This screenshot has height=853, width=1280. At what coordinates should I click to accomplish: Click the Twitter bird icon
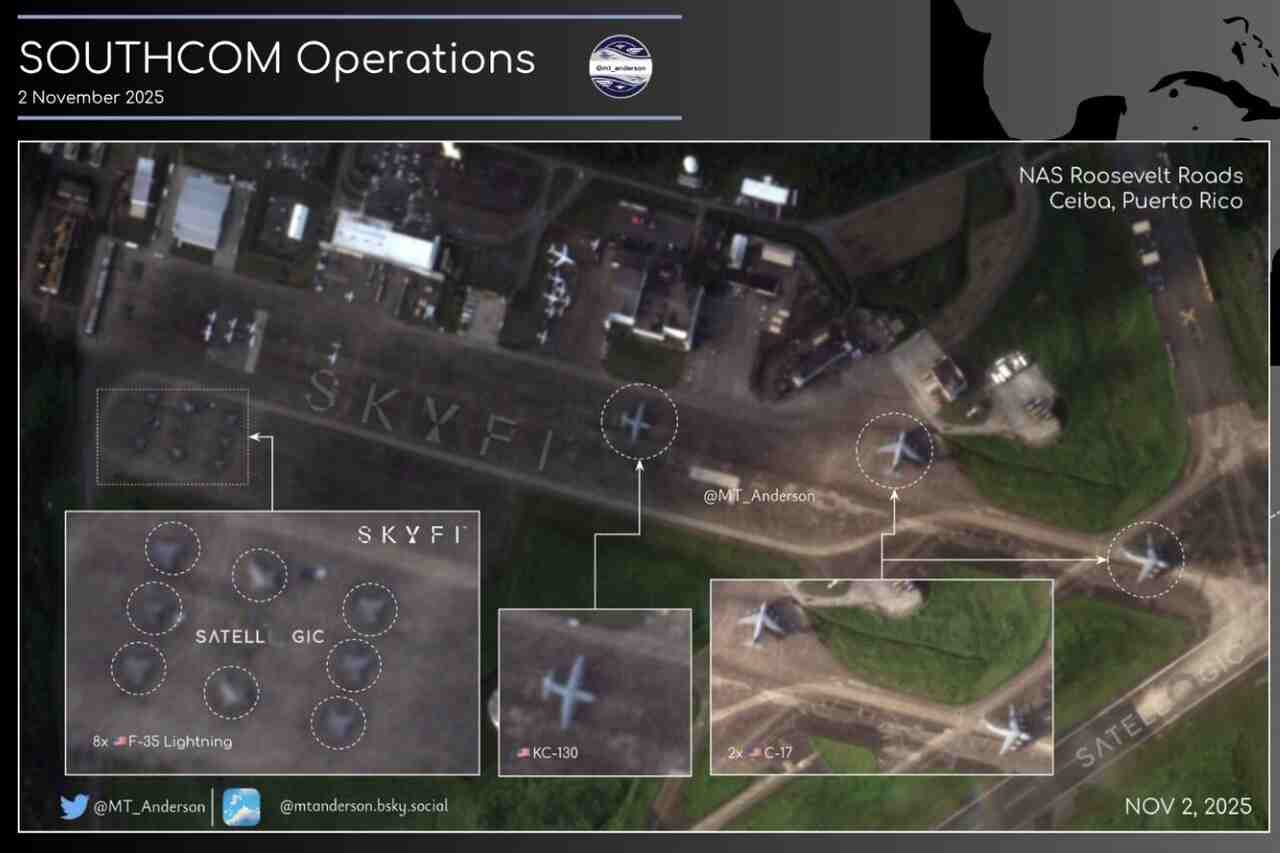coord(74,807)
